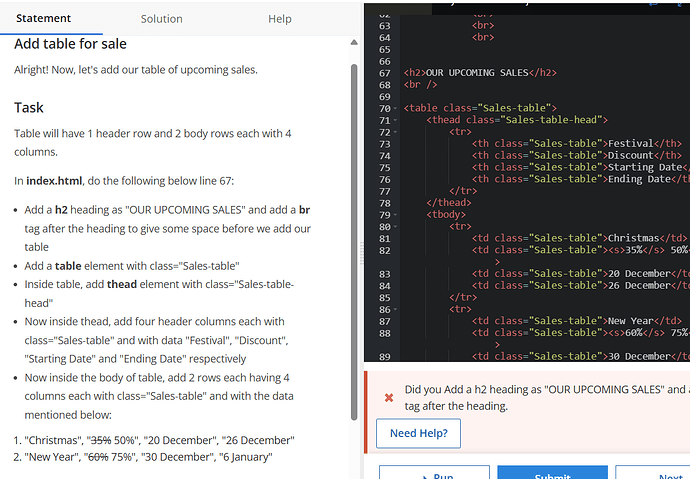Click the panel divider drag handle
This screenshot has height=479, width=690.
(362, 253)
